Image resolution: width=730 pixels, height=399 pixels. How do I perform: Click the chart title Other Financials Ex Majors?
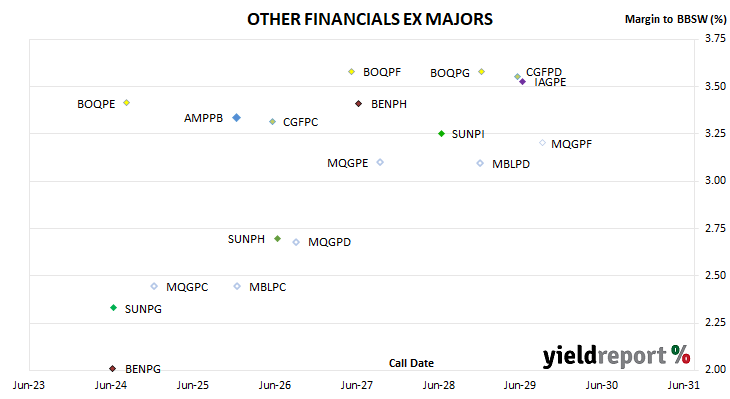click(x=370, y=19)
